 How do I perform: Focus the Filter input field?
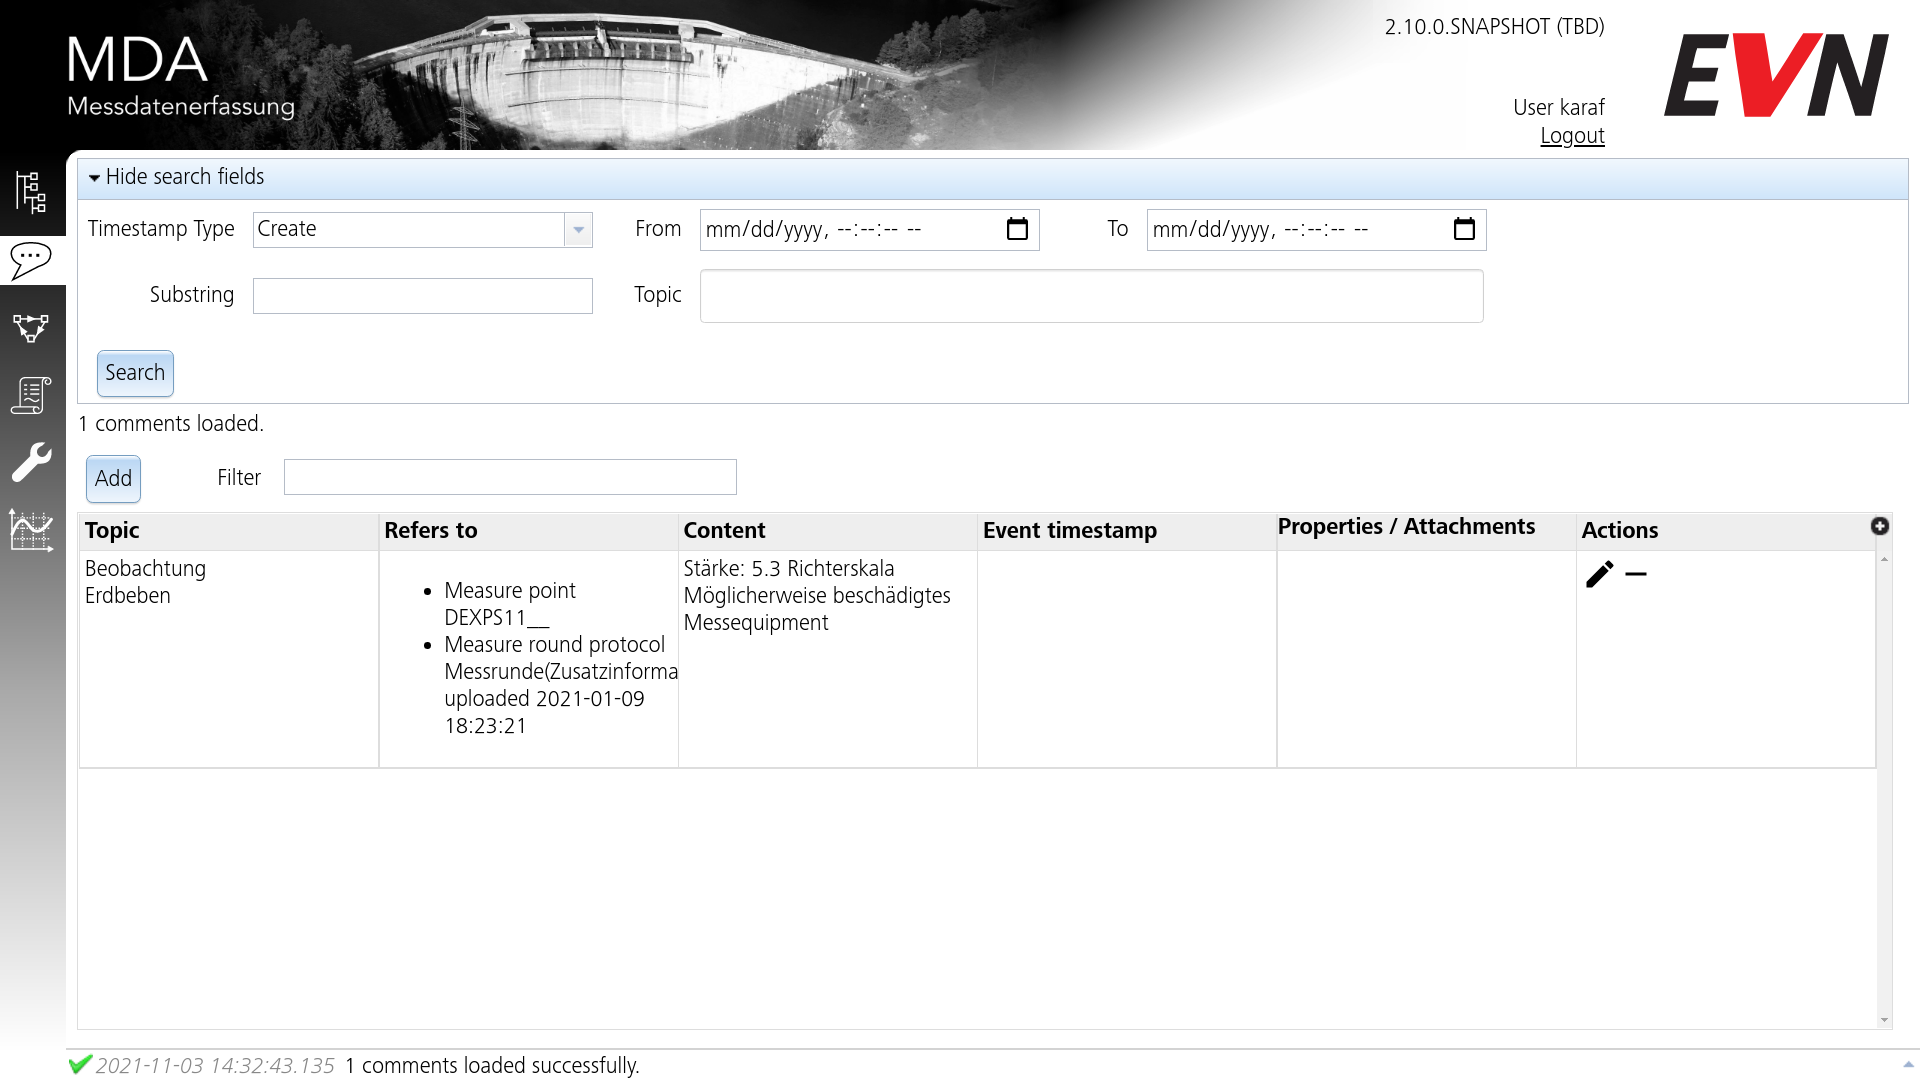click(510, 476)
